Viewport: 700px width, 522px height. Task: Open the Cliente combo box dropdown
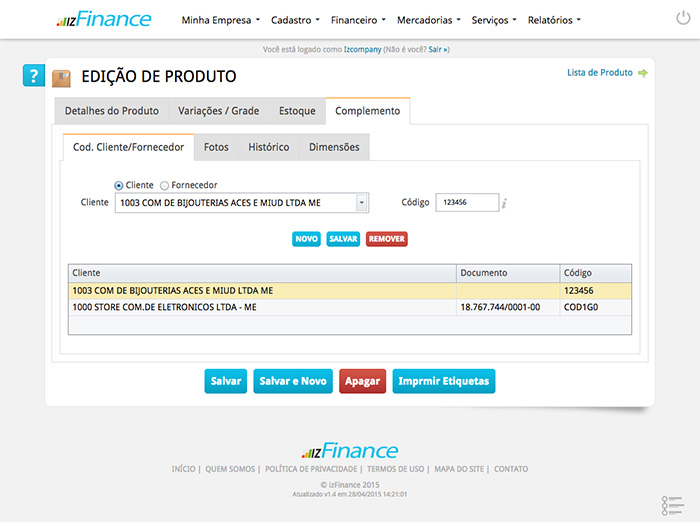[x=362, y=202]
